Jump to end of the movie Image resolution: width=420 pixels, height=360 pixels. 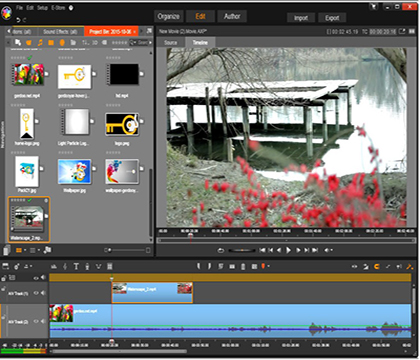[315, 250]
